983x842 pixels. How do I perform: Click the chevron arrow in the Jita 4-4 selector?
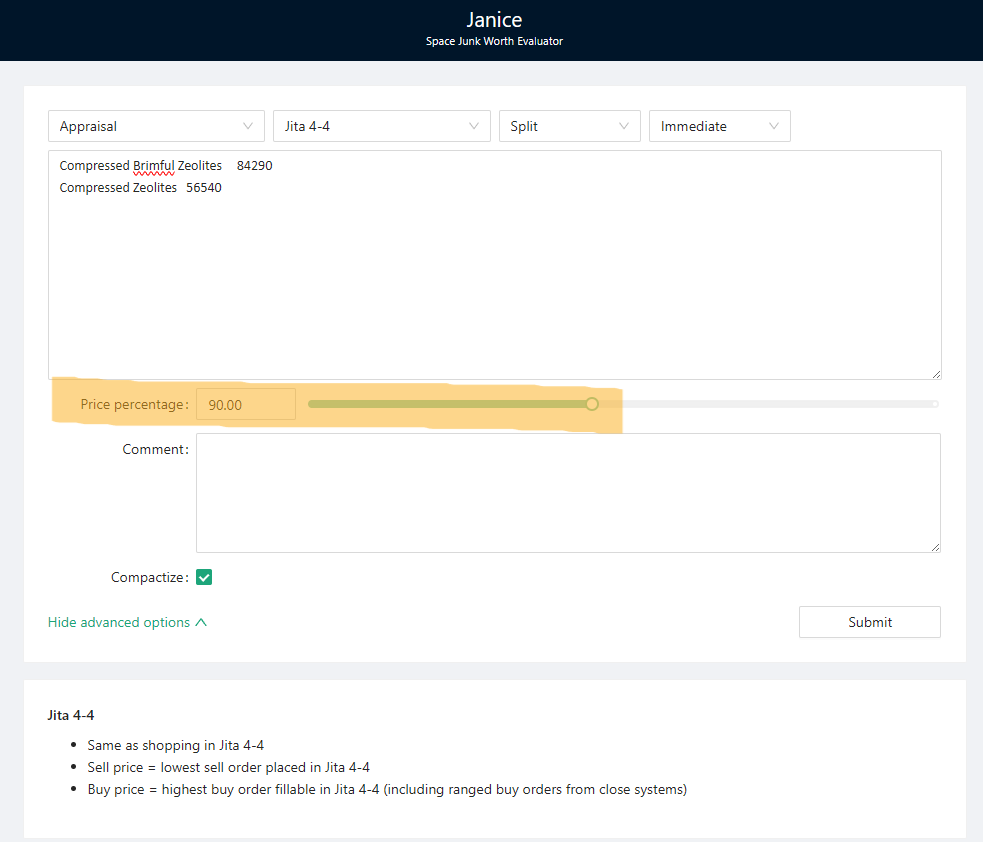(x=474, y=126)
